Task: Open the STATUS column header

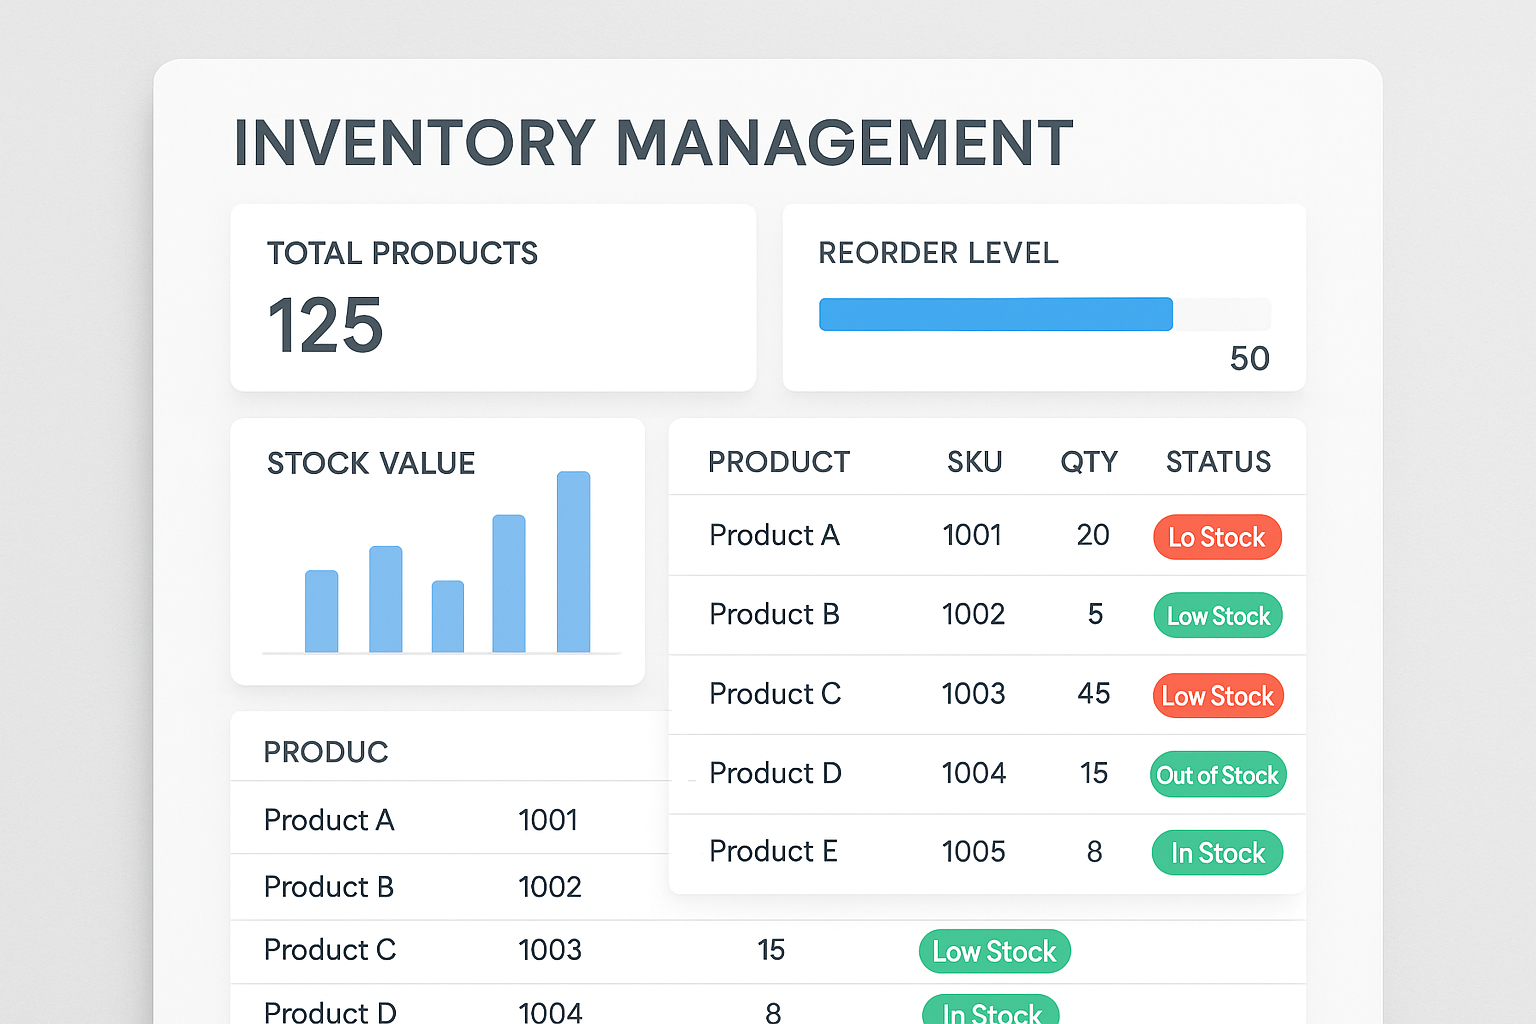Action: [1218, 461]
